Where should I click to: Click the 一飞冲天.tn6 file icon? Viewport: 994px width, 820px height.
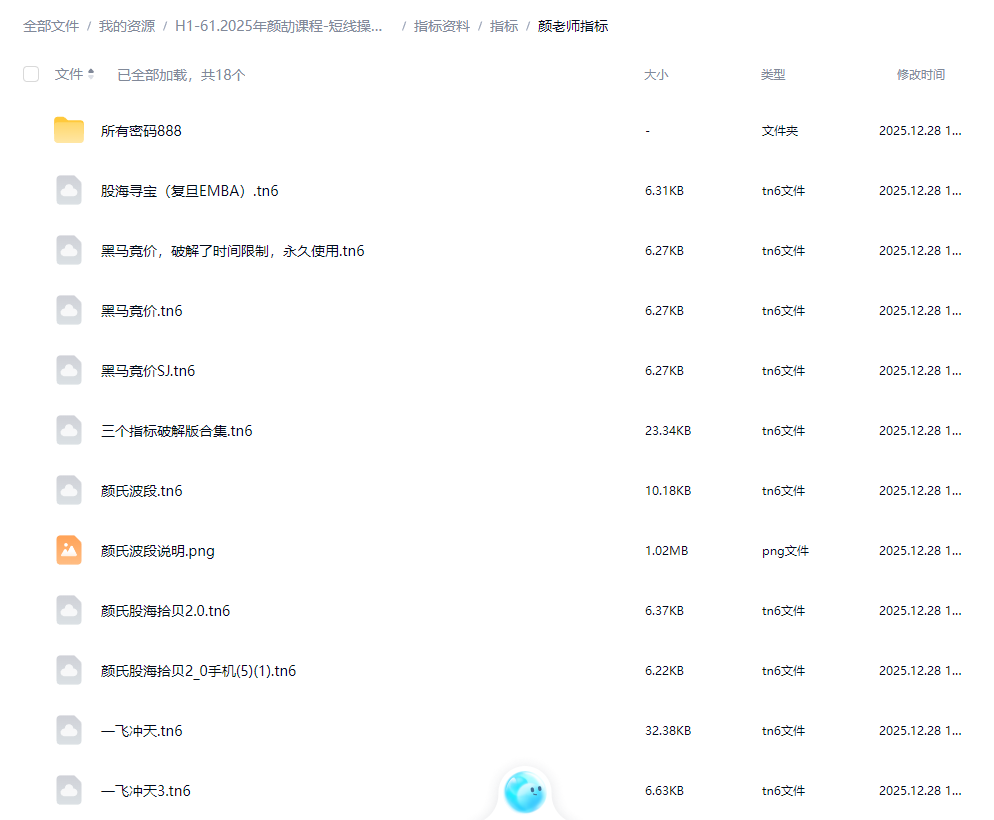point(68,730)
